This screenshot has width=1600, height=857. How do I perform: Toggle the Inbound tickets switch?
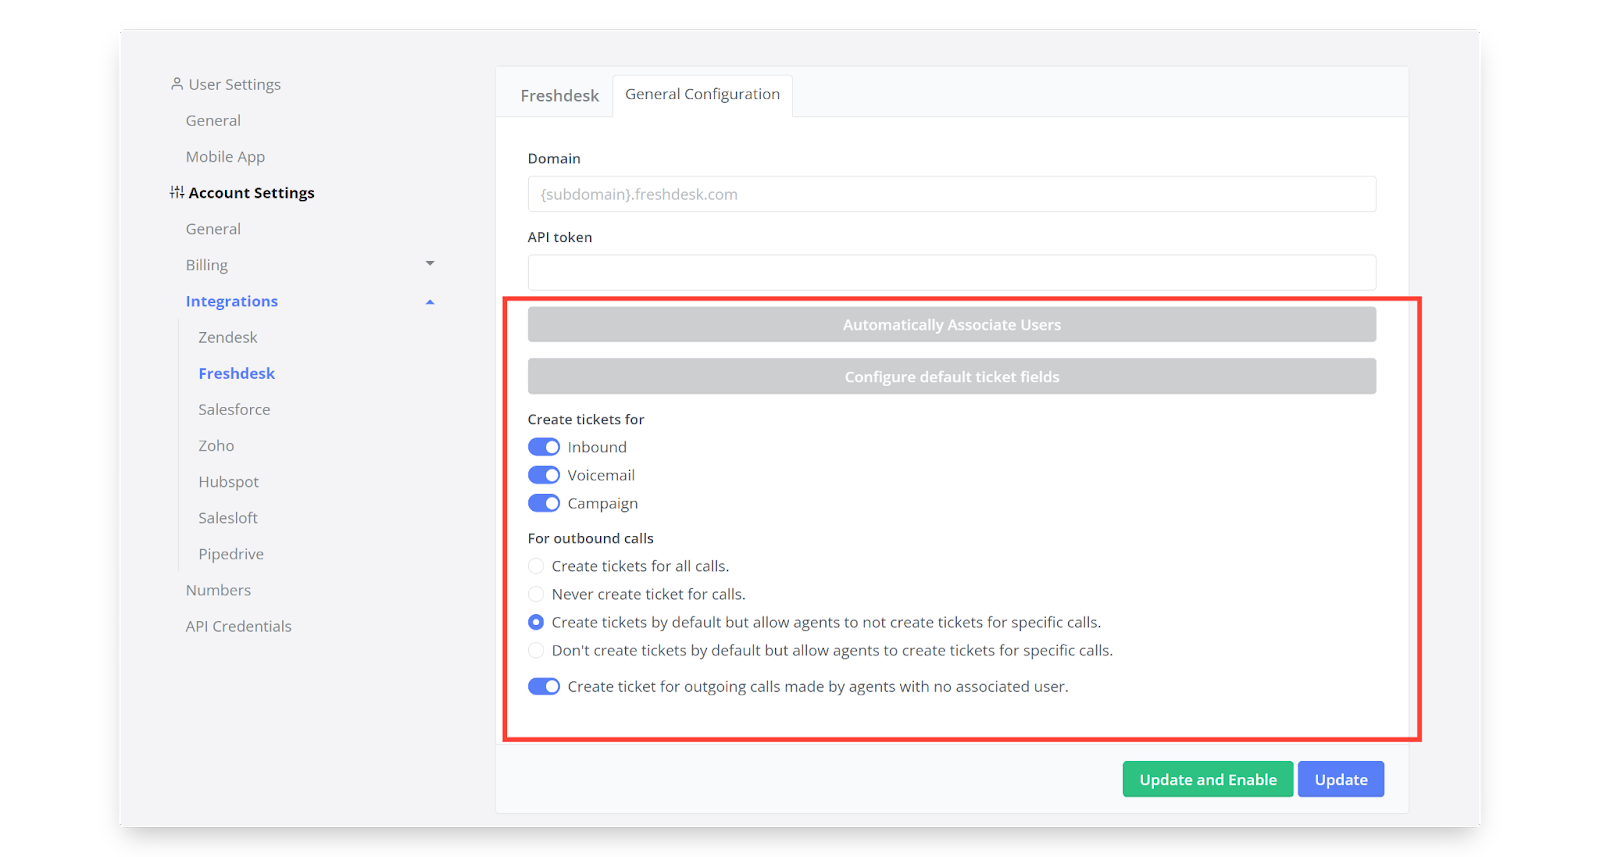544,447
